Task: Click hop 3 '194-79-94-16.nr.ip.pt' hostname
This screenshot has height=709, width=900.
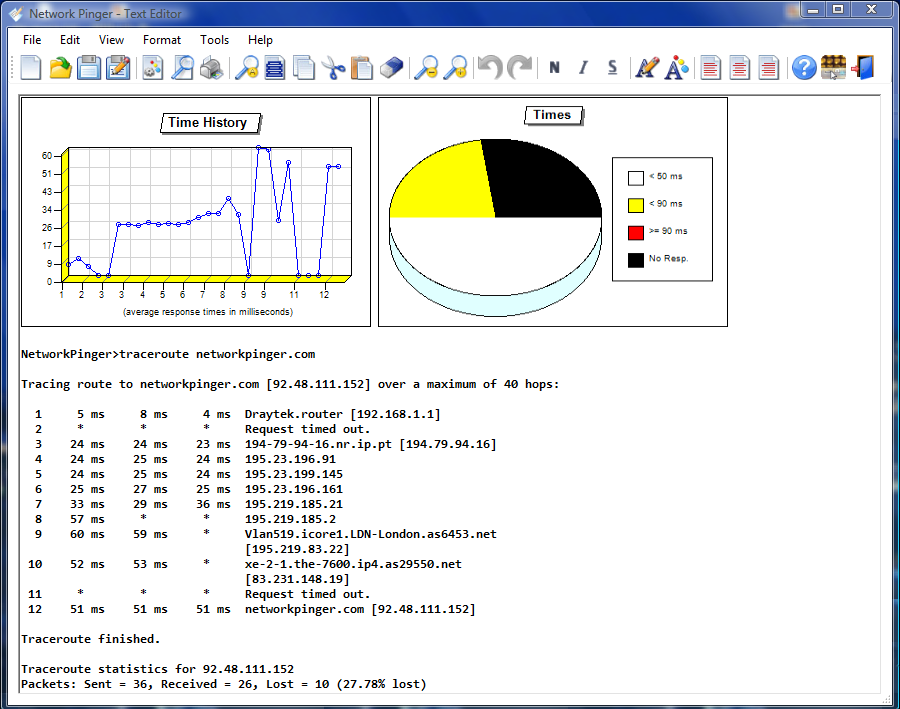Action: tap(318, 444)
